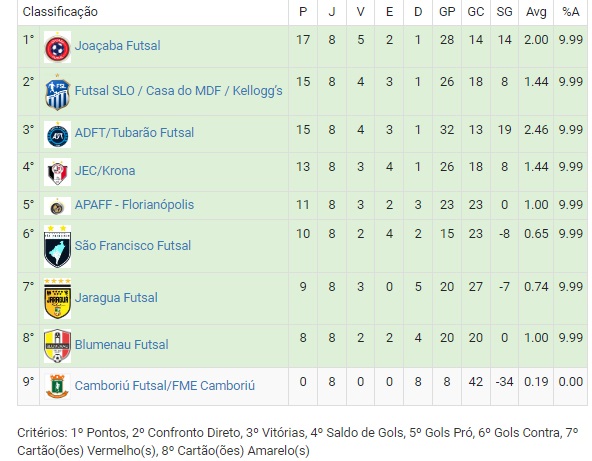Open Futsal SLO / Casa do MDF / Kellogg's link

point(179,91)
